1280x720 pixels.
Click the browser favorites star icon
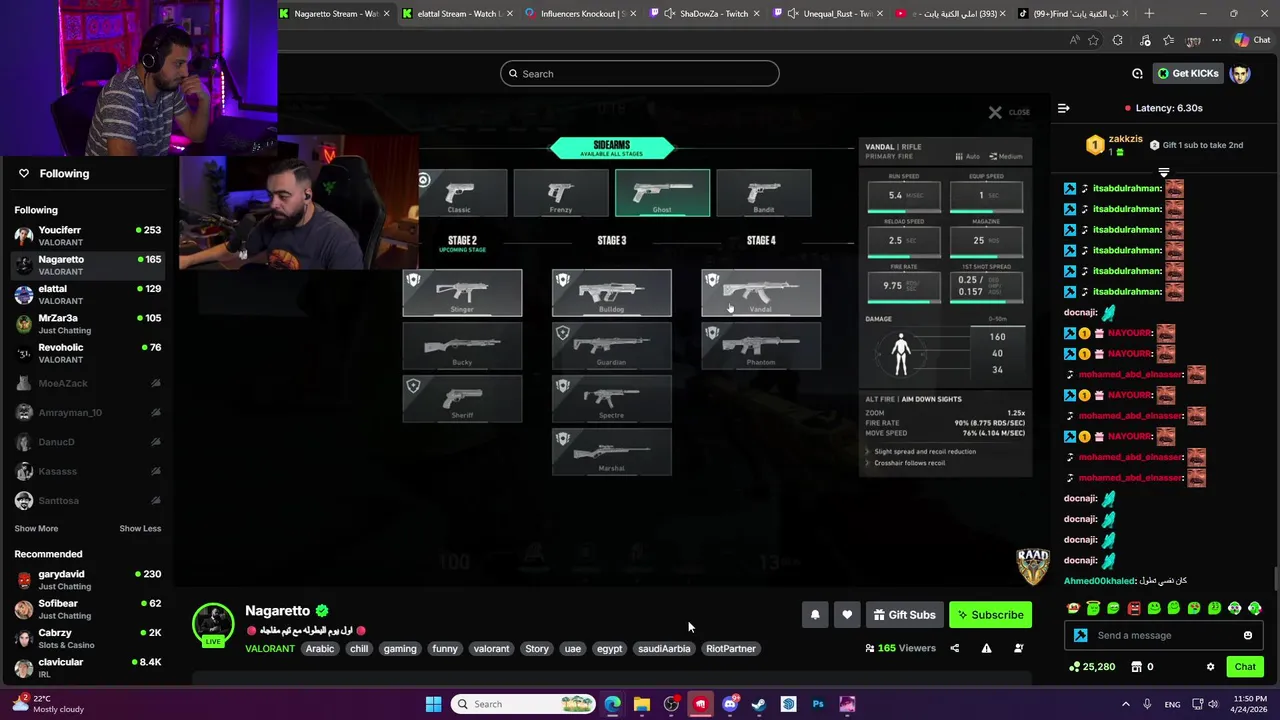click(x=1093, y=40)
